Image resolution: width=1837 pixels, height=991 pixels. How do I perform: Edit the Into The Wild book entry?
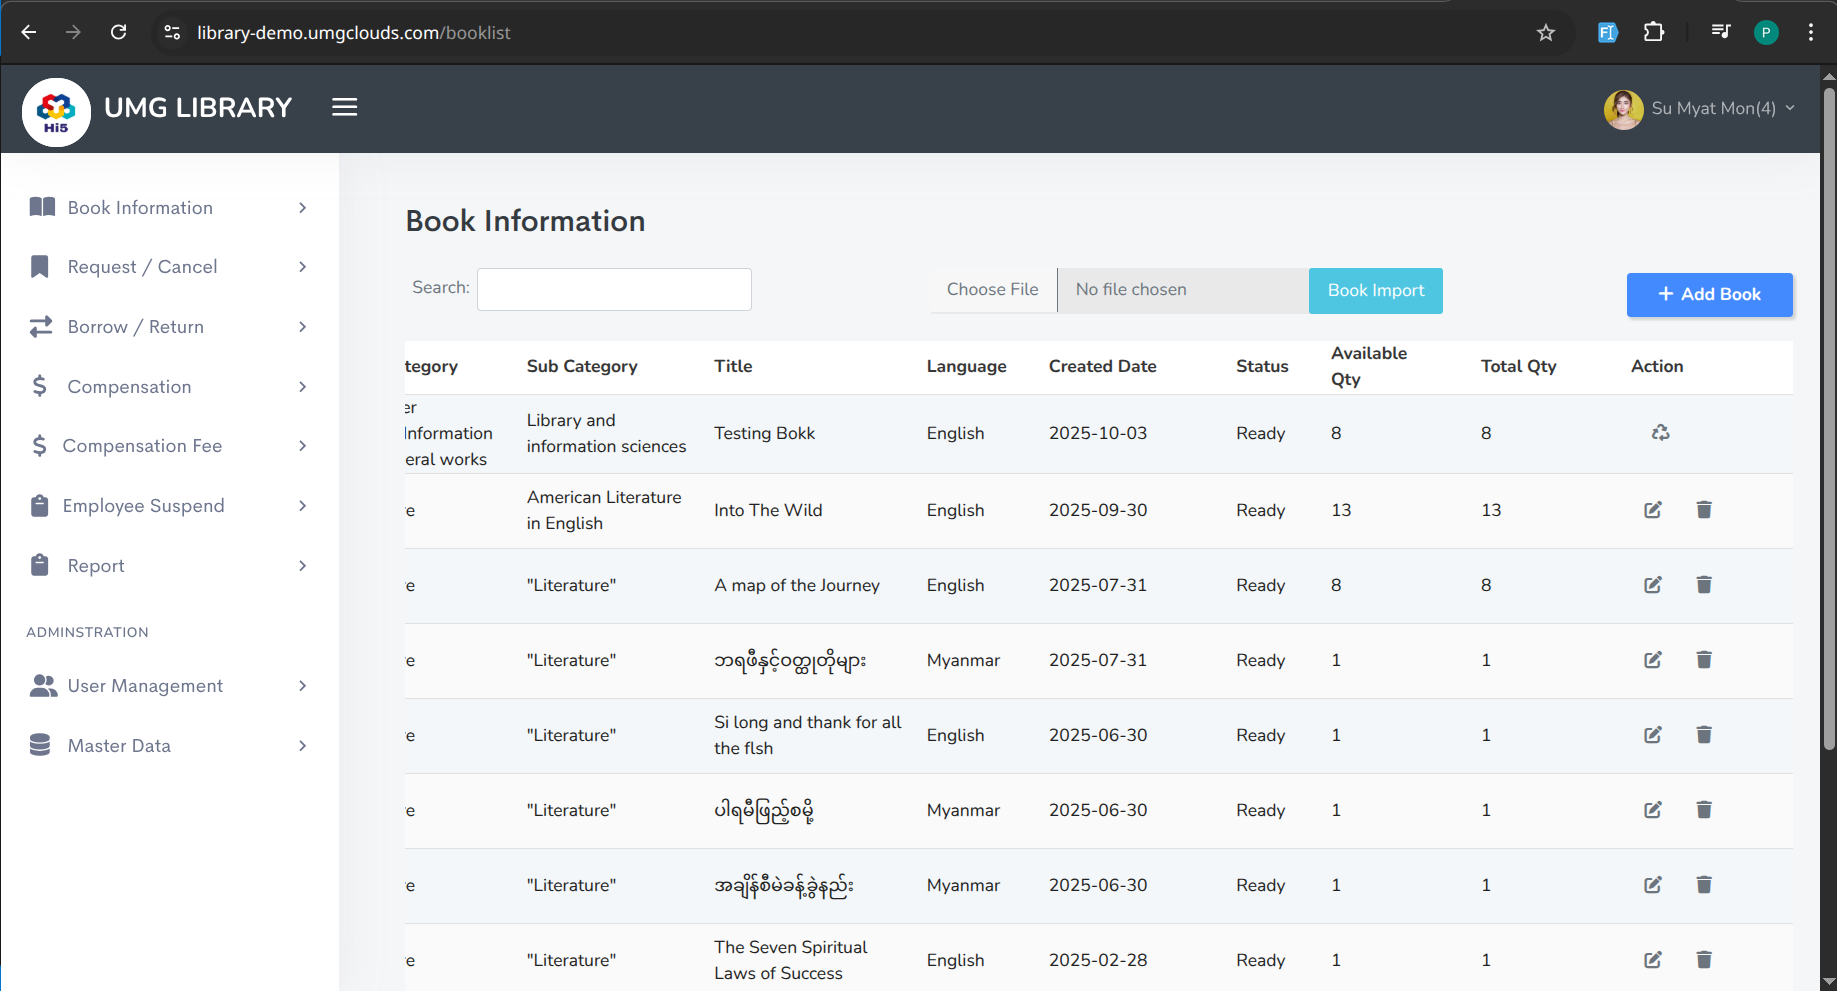coord(1653,510)
